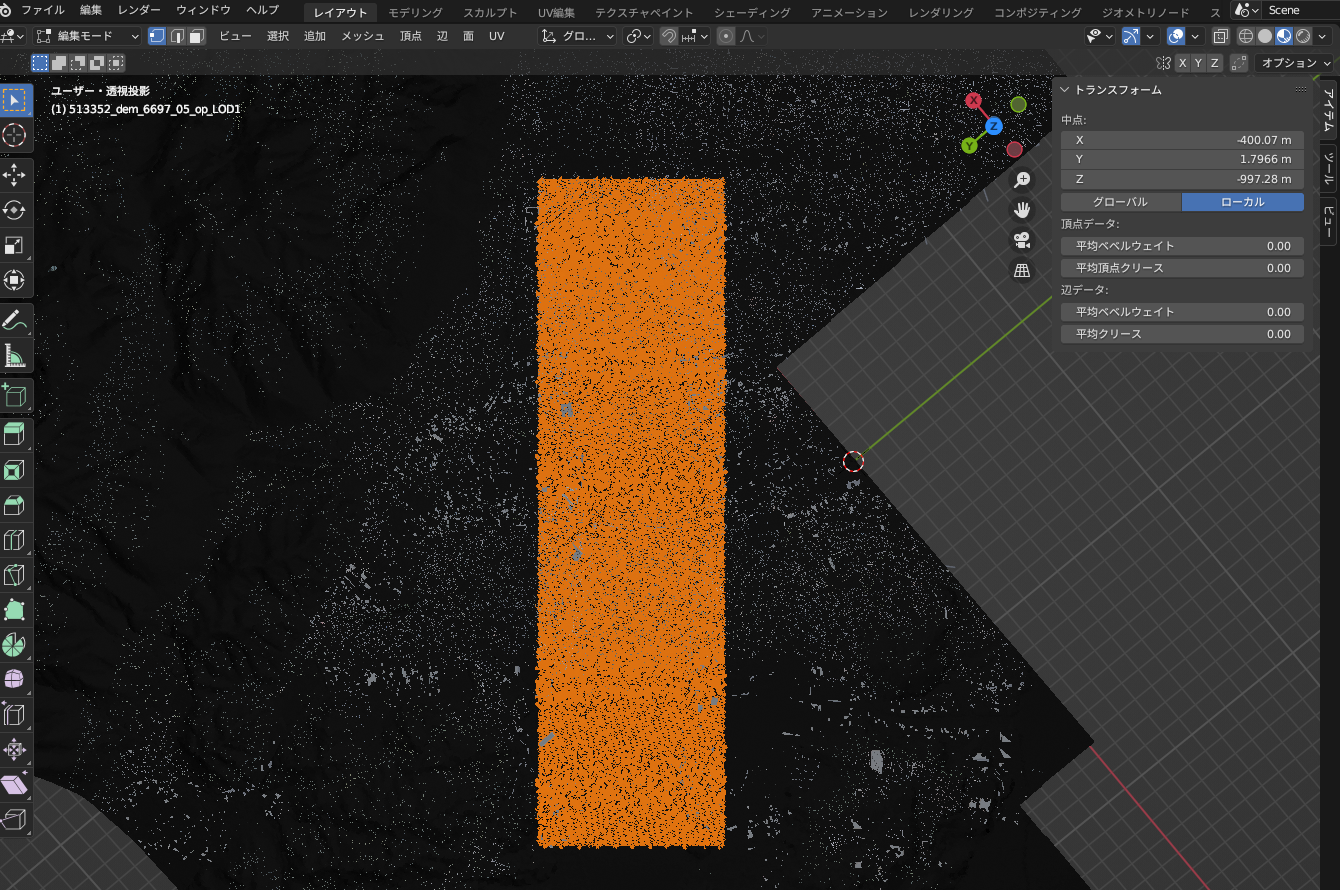Image resolution: width=1340 pixels, height=890 pixels.
Task: Select the Extrude Region tool
Action: (x=15, y=435)
